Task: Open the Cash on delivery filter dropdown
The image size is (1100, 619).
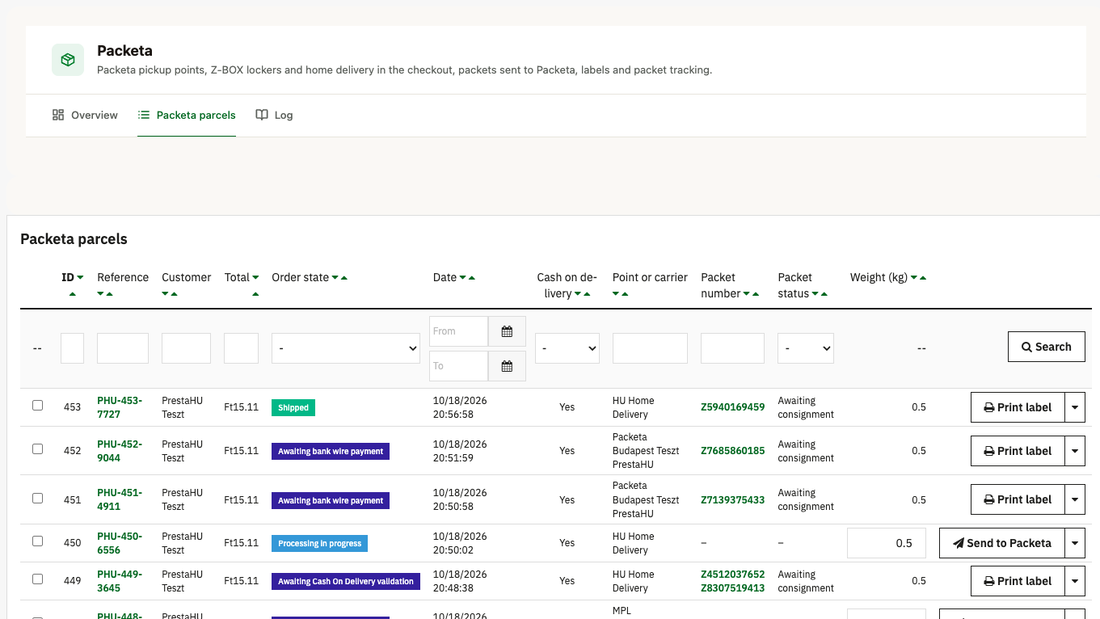Action: point(567,348)
